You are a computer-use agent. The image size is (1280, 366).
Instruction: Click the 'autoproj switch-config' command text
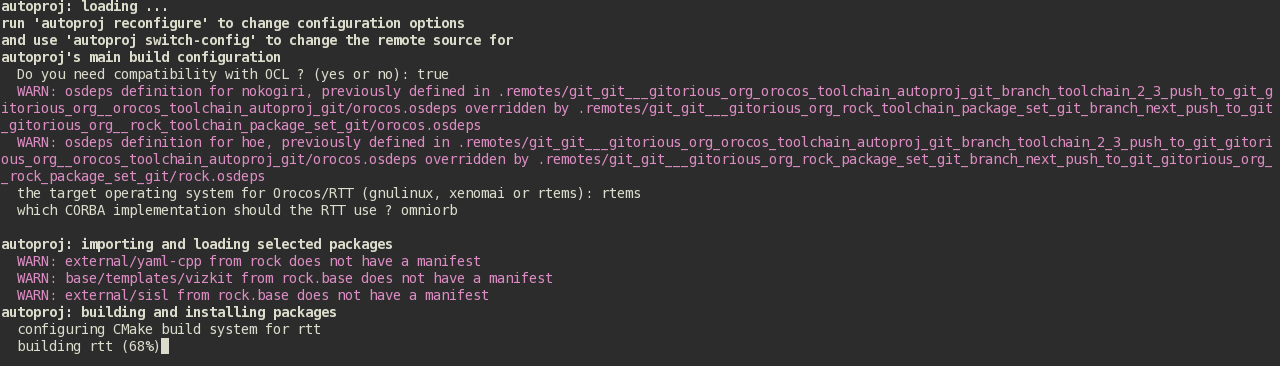(x=160, y=41)
